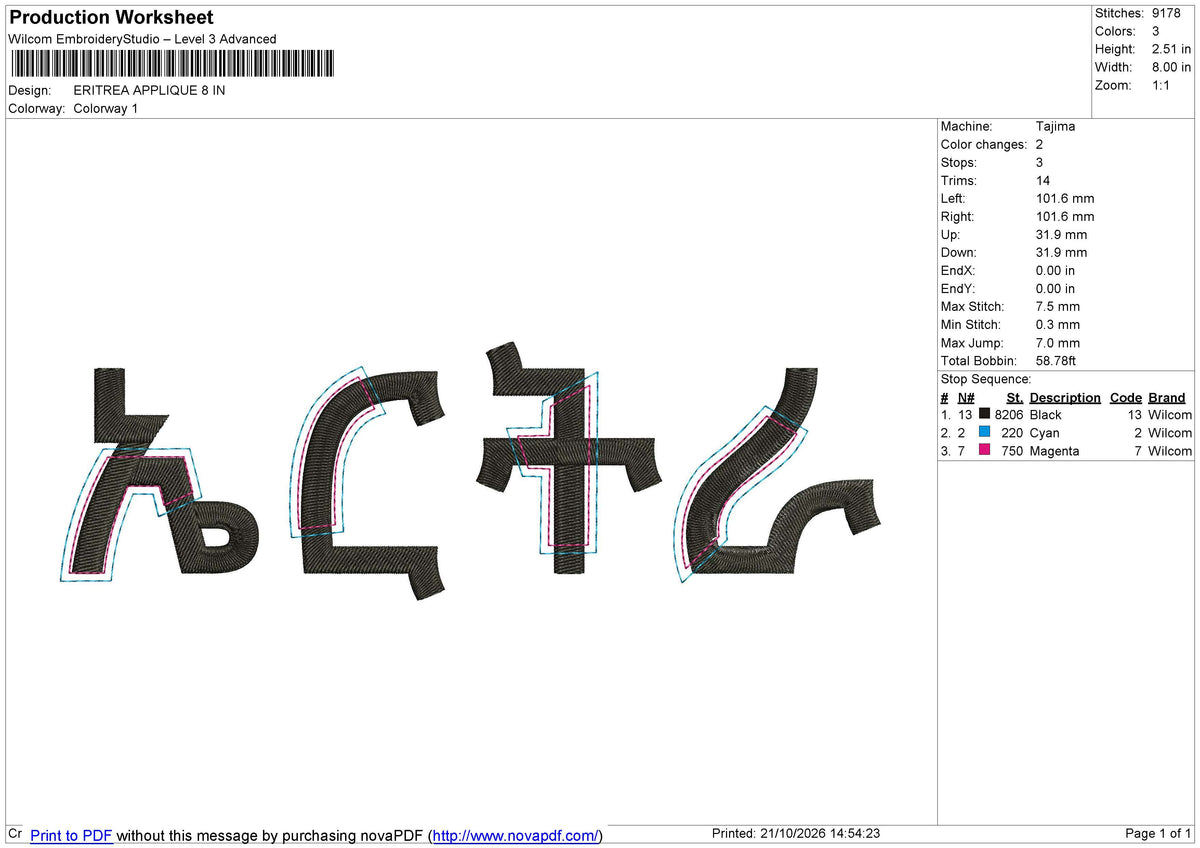Click the Cyan thread color swatch
The width and height of the screenshot is (1200, 848).
[x=985, y=433]
